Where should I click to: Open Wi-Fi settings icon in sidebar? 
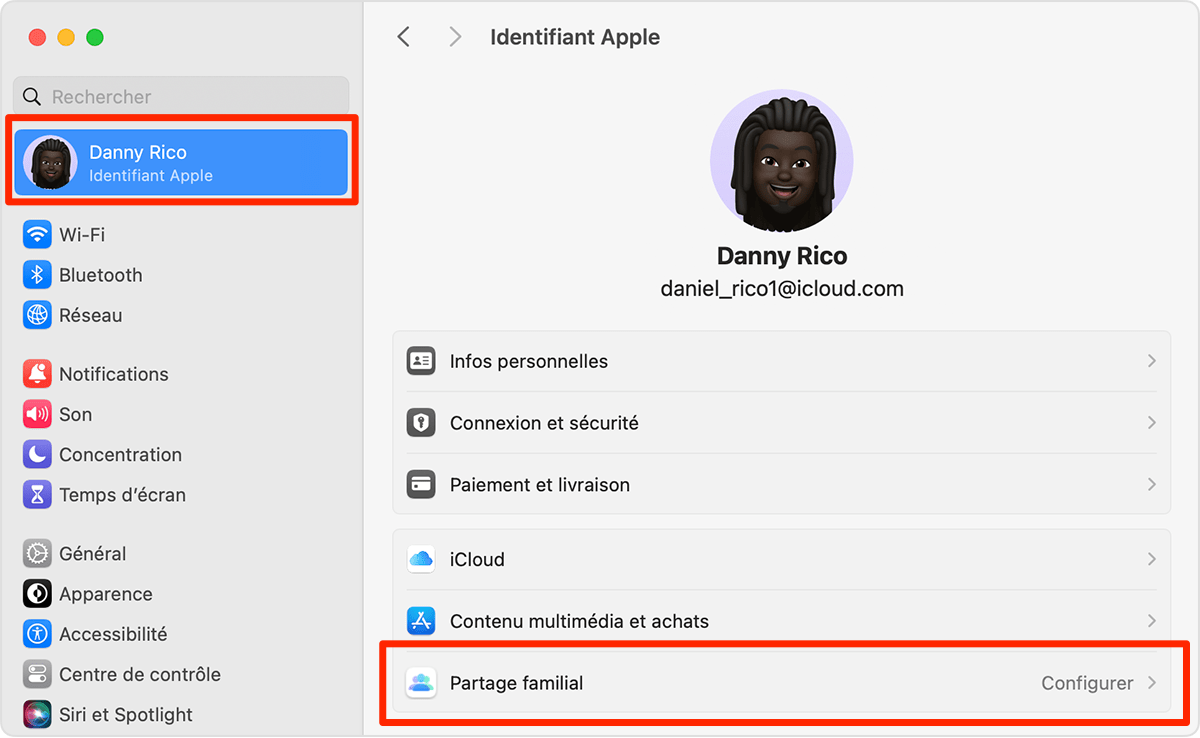[x=37, y=235]
